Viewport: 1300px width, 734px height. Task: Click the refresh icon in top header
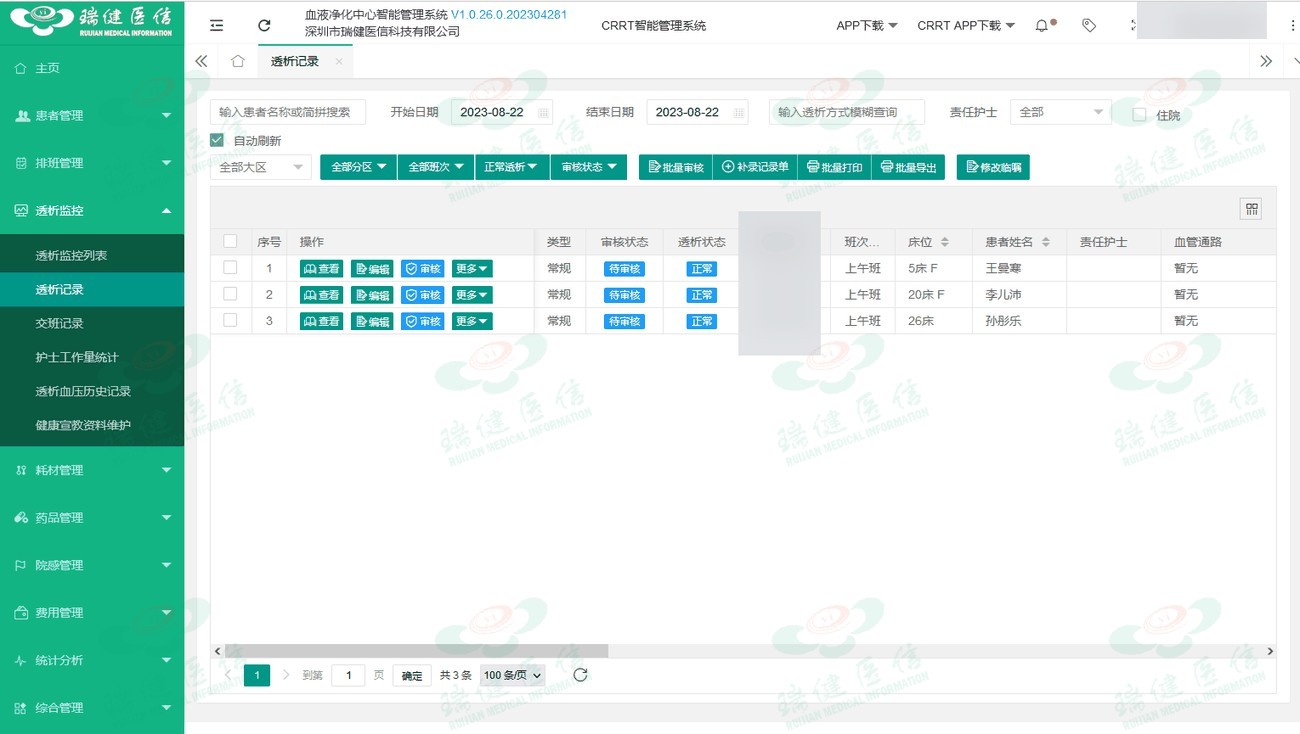pos(264,26)
